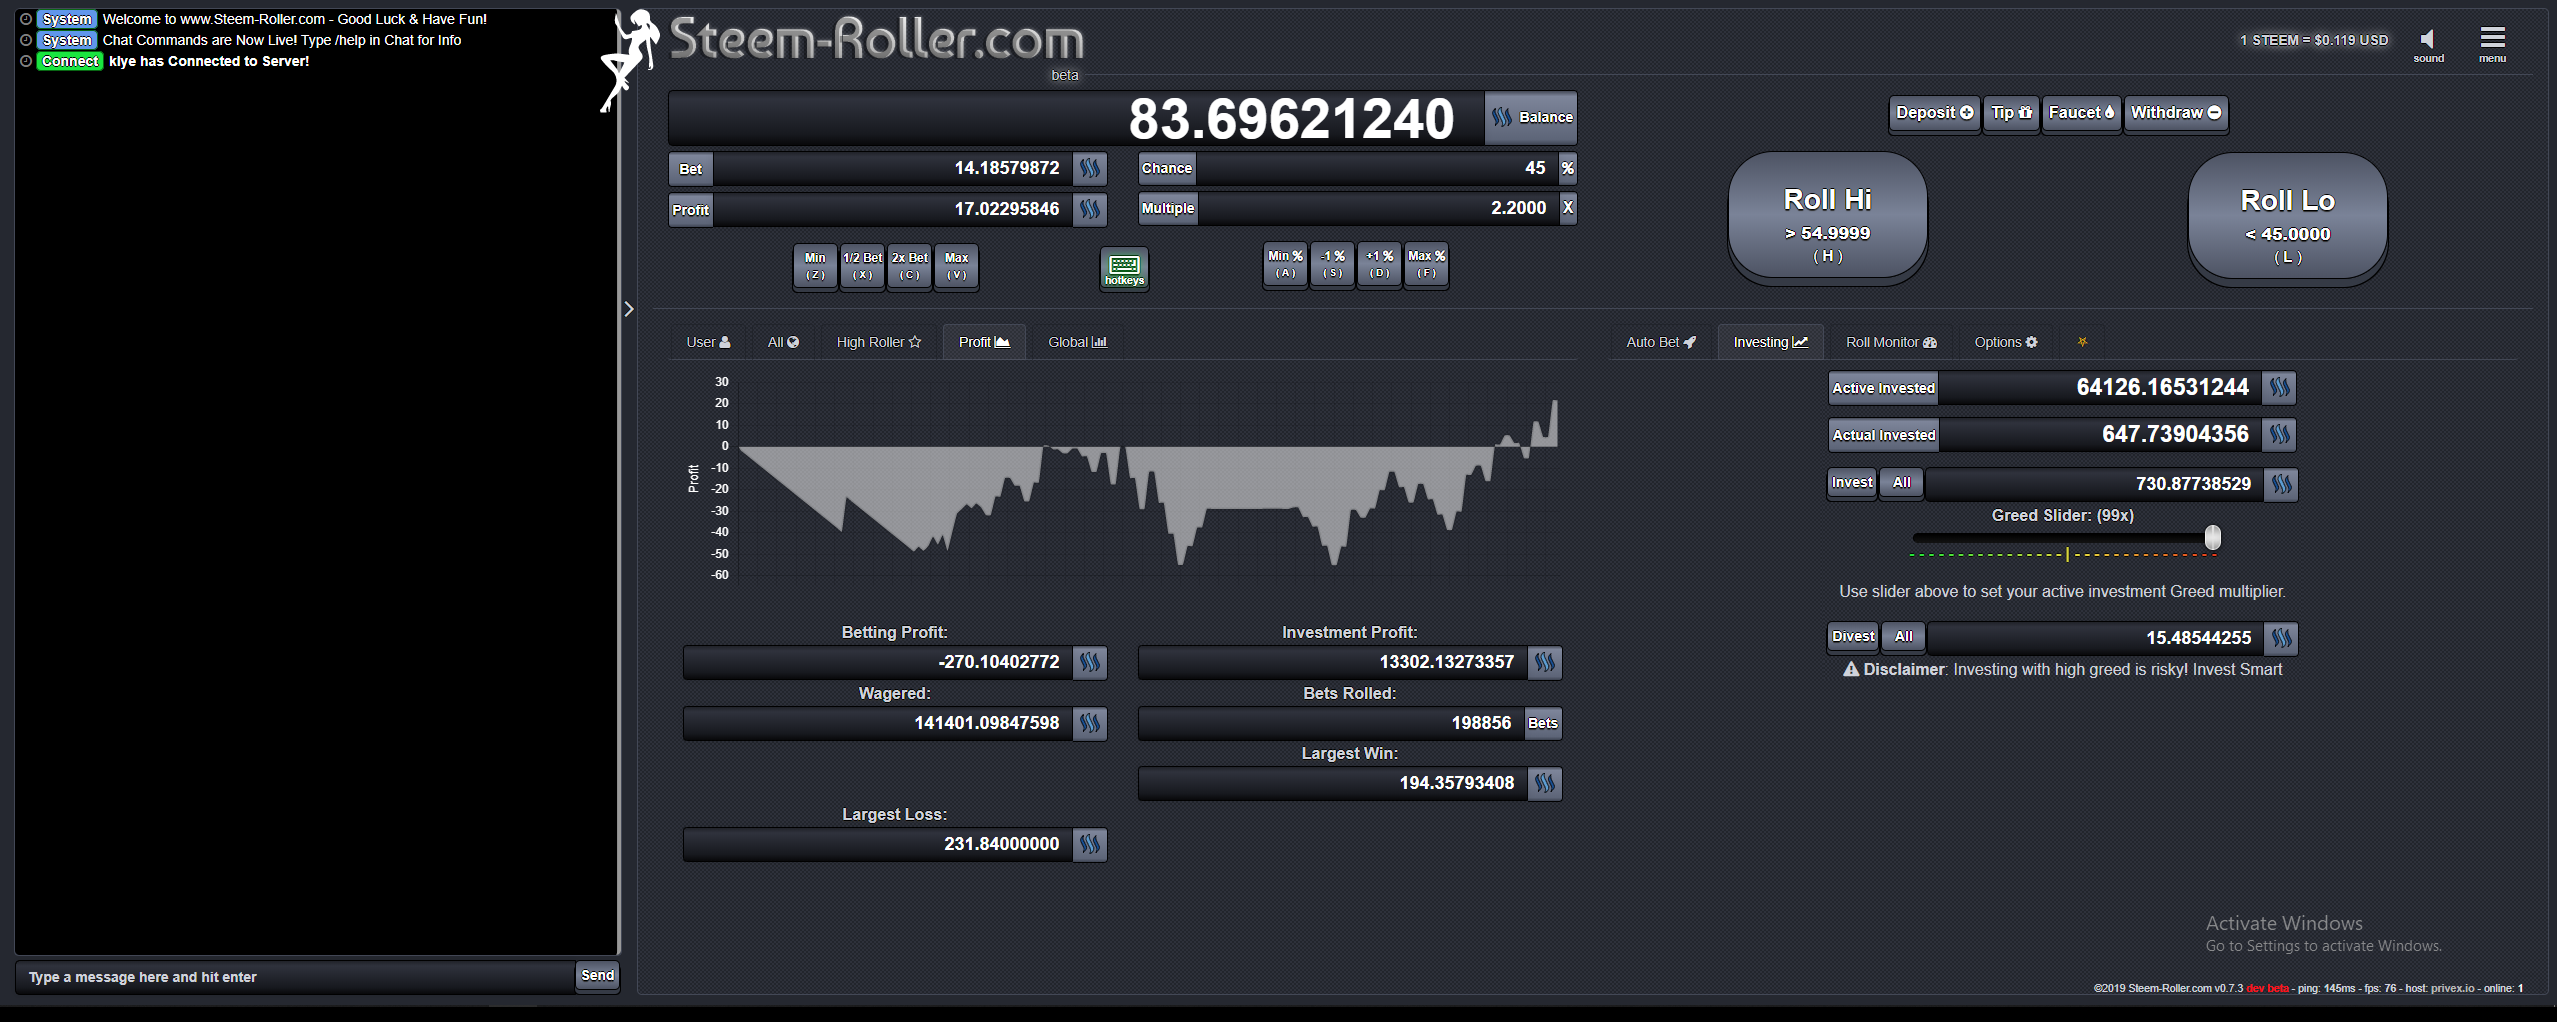
Task: Switch to the User tab
Action: [x=708, y=342]
